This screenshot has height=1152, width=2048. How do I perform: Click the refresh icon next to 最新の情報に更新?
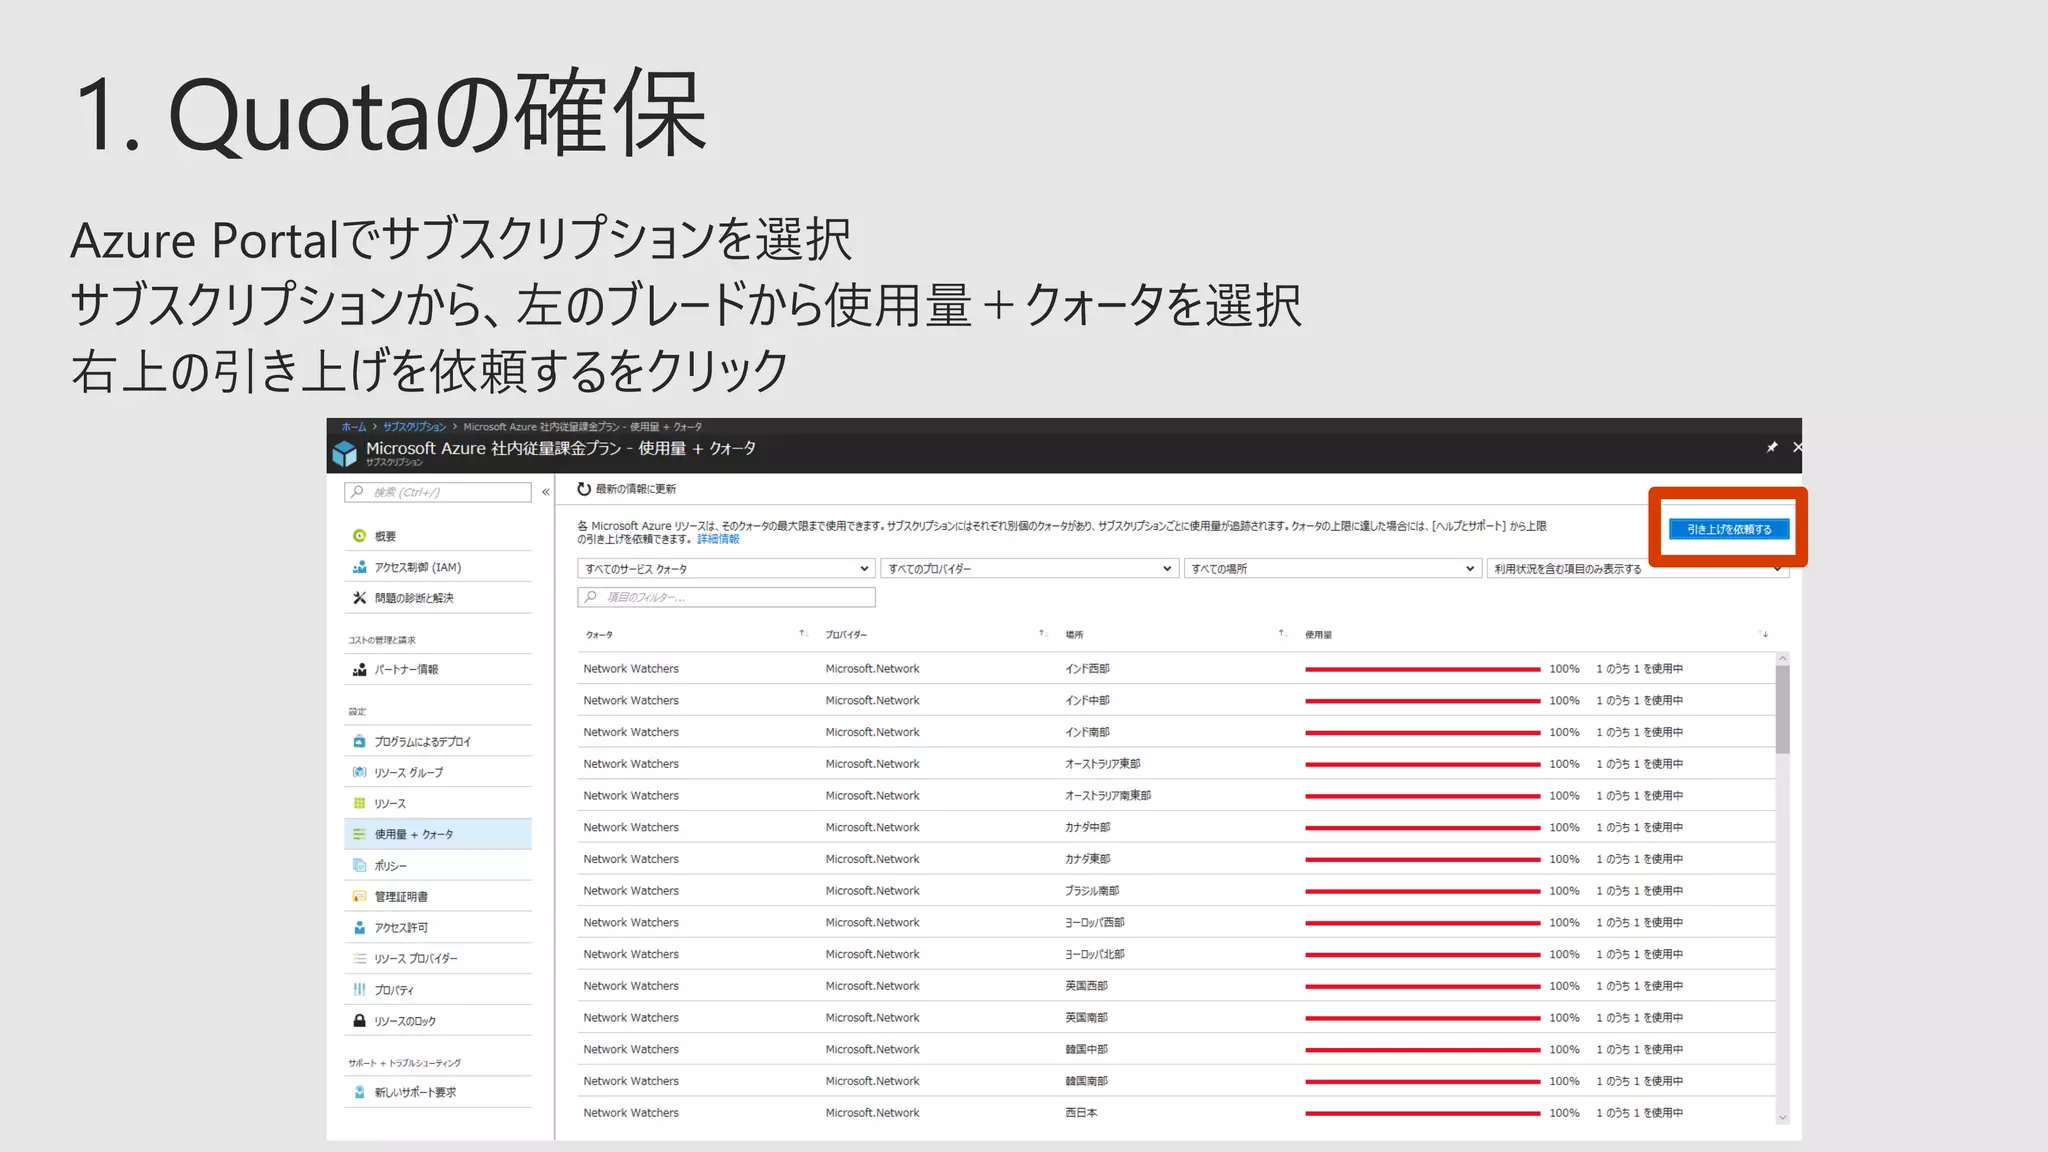584,489
